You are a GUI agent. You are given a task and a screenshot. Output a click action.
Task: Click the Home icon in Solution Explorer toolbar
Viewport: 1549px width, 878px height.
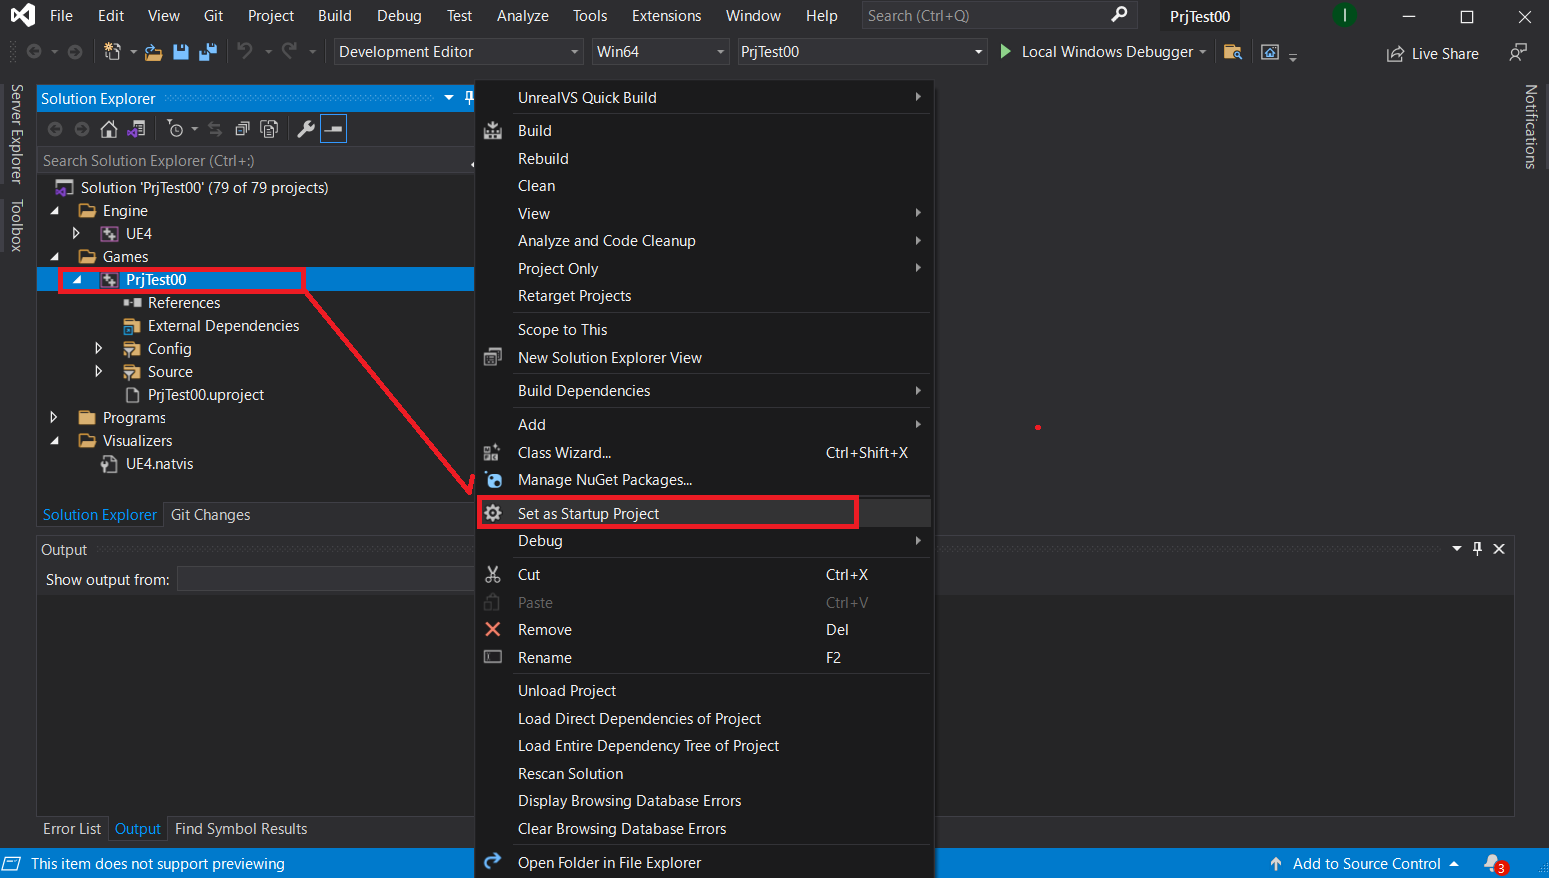(x=109, y=129)
